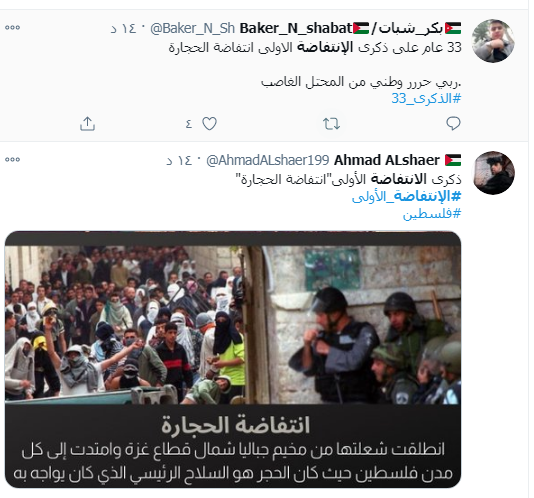Like Baker_N_shabat's tweet with heart icon
Image resolution: width=534 pixels, height=498 pixels.
coord(209,124)
